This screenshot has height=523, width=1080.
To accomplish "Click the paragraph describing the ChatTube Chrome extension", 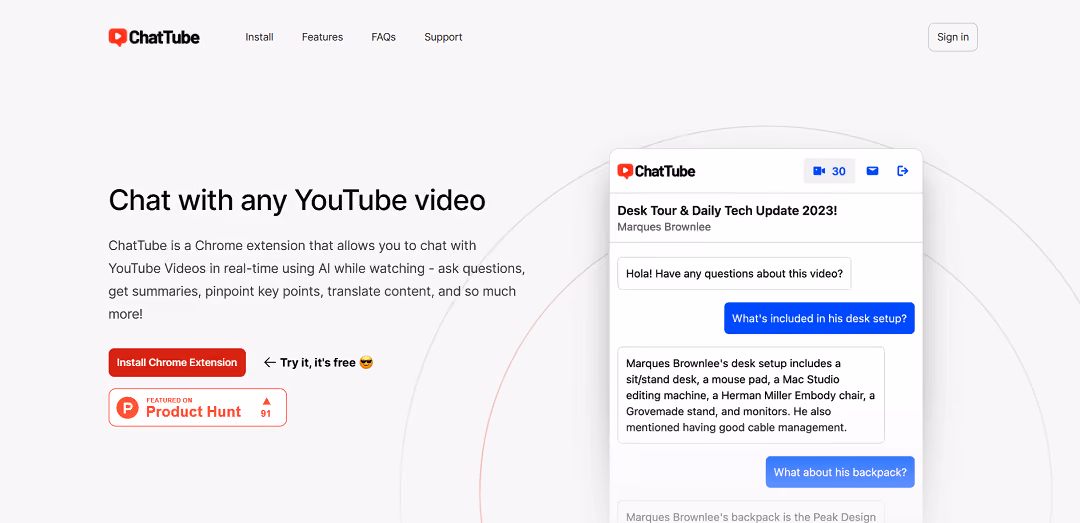I will click(317, 280).
